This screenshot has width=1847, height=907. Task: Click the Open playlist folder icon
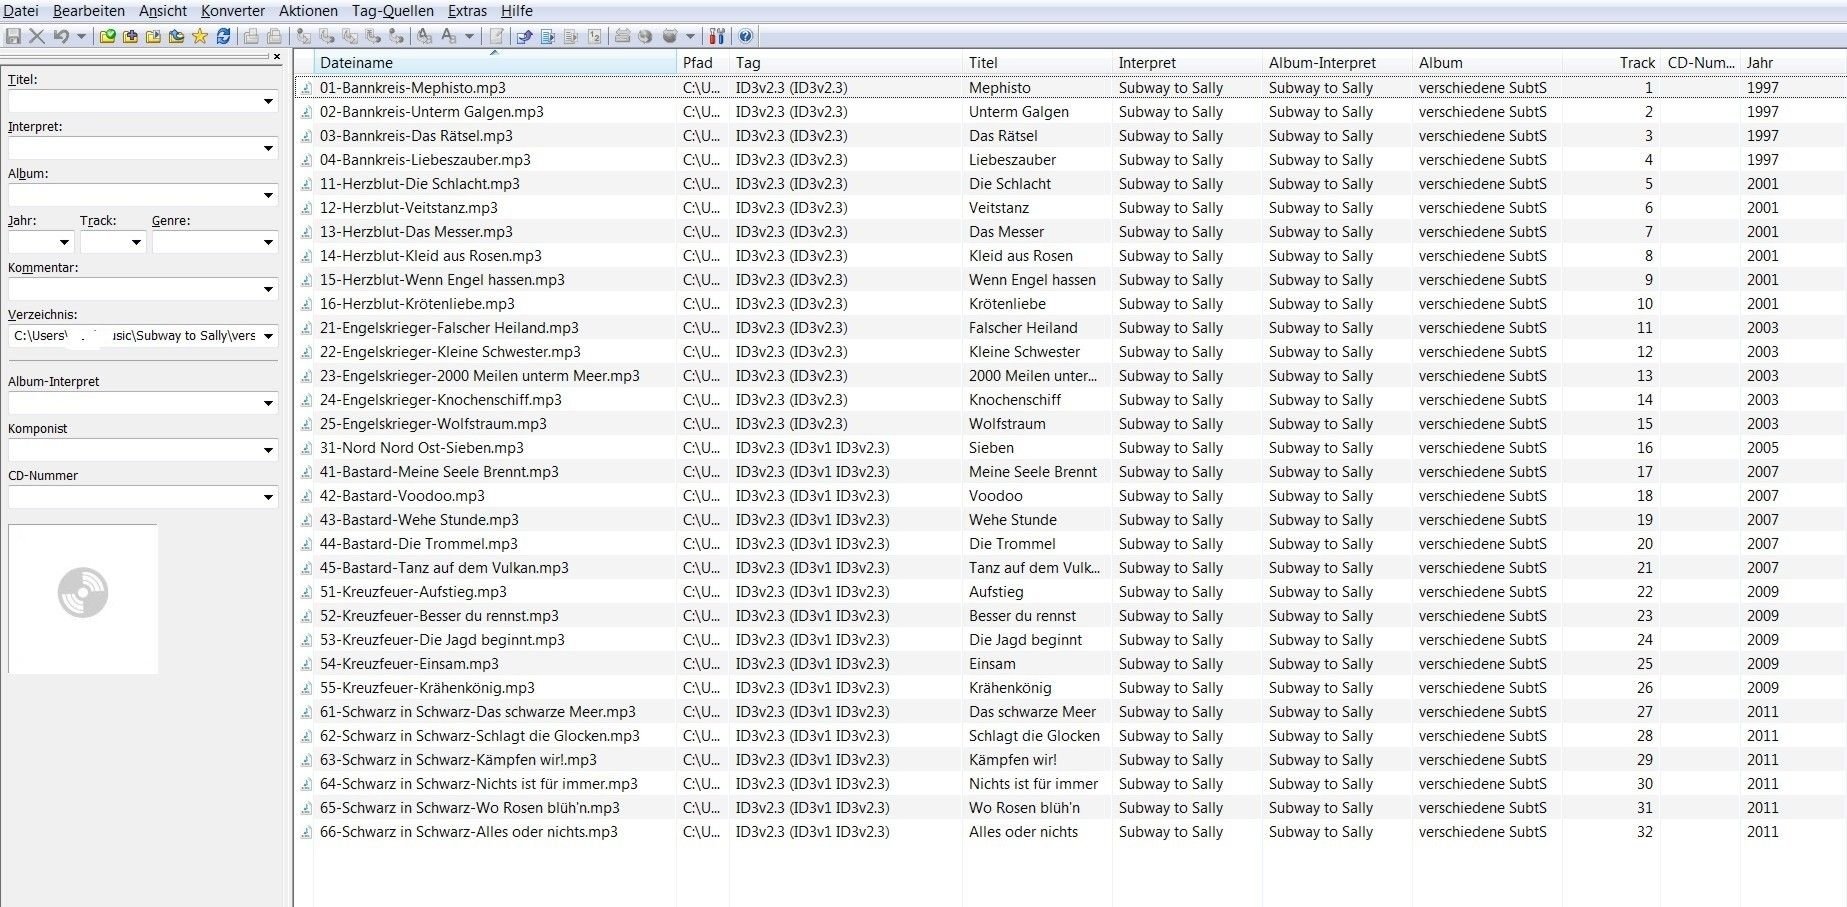click(x=153, y=36)
